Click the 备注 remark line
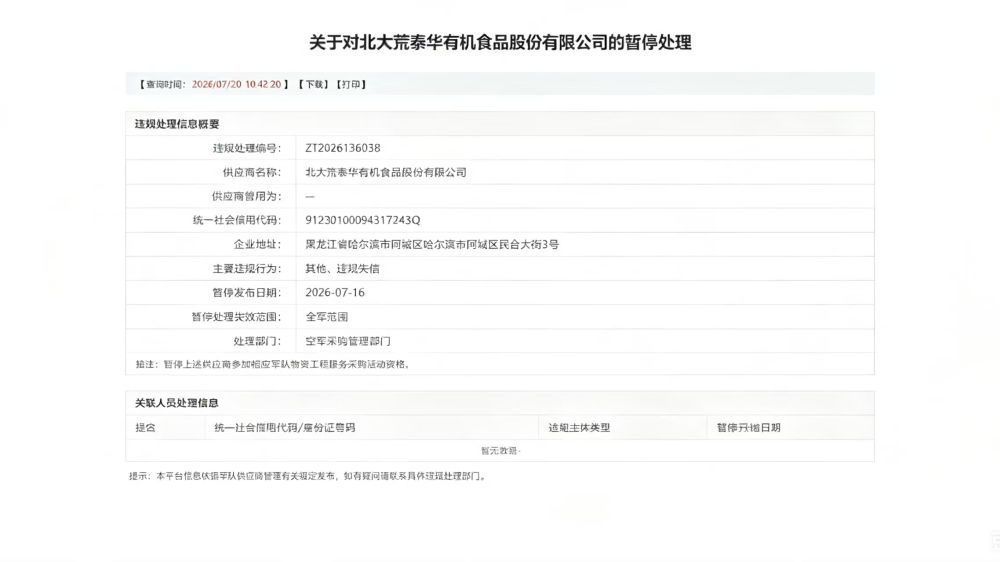This screenshot has height=562, width=1000. pyautogui.click(x=273, y=364)
